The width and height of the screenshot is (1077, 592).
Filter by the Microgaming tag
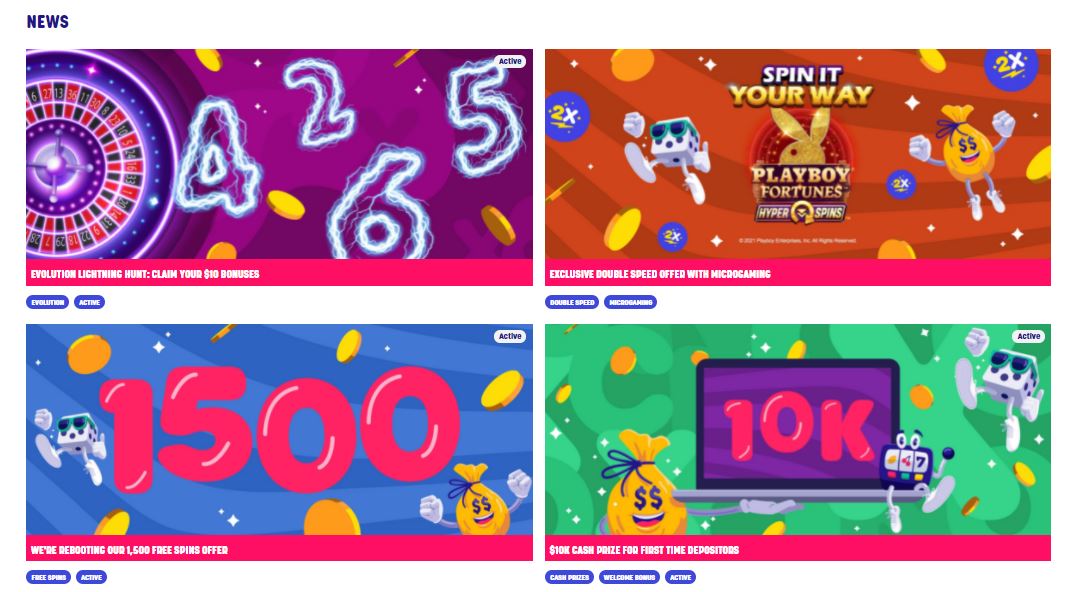coord(631,302)
